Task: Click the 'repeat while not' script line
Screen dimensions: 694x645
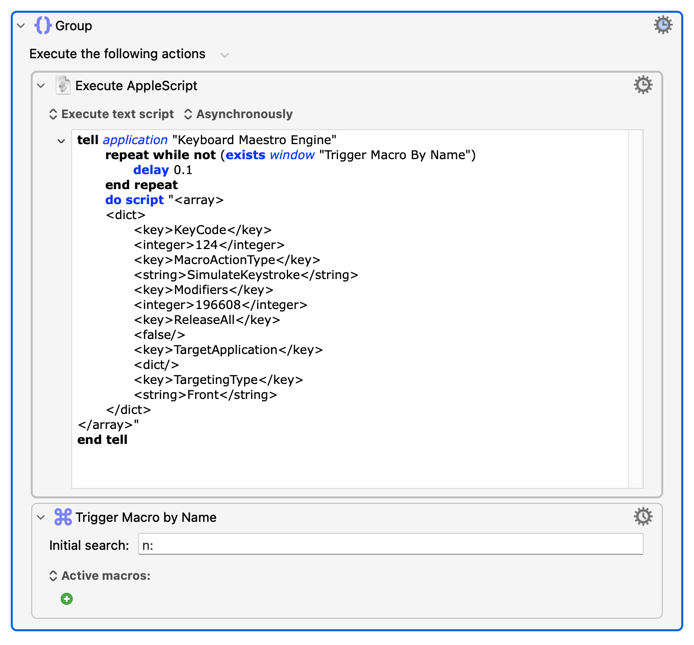Action: (290, 155)
